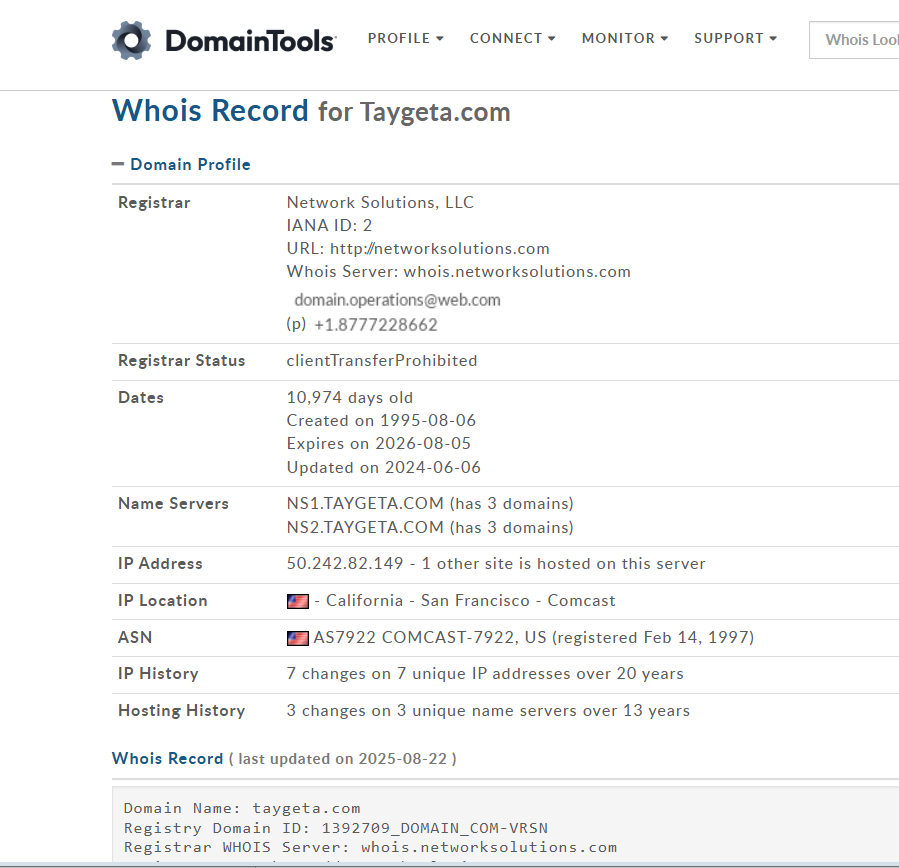Screen dimensions: 899x868
Task: Expand the Connect dropdown menu
Action: pos(512,38)
